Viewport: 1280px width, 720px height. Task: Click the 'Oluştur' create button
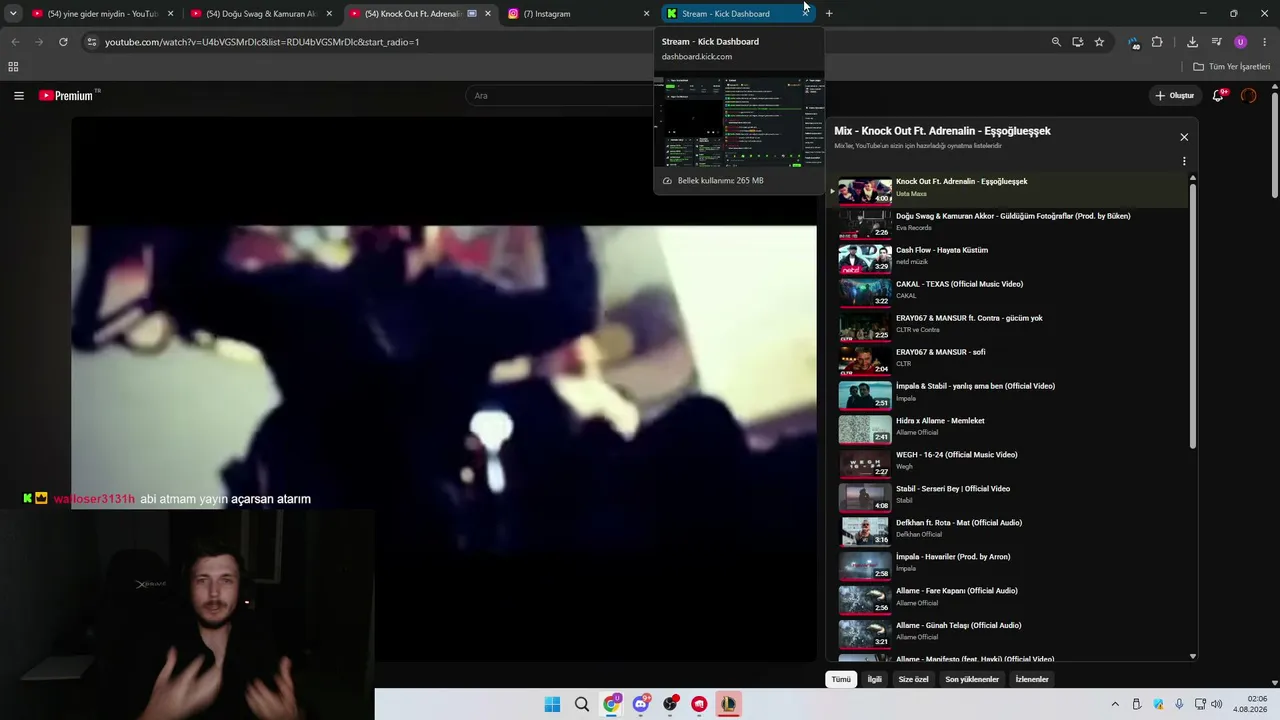coord(1175,96)
